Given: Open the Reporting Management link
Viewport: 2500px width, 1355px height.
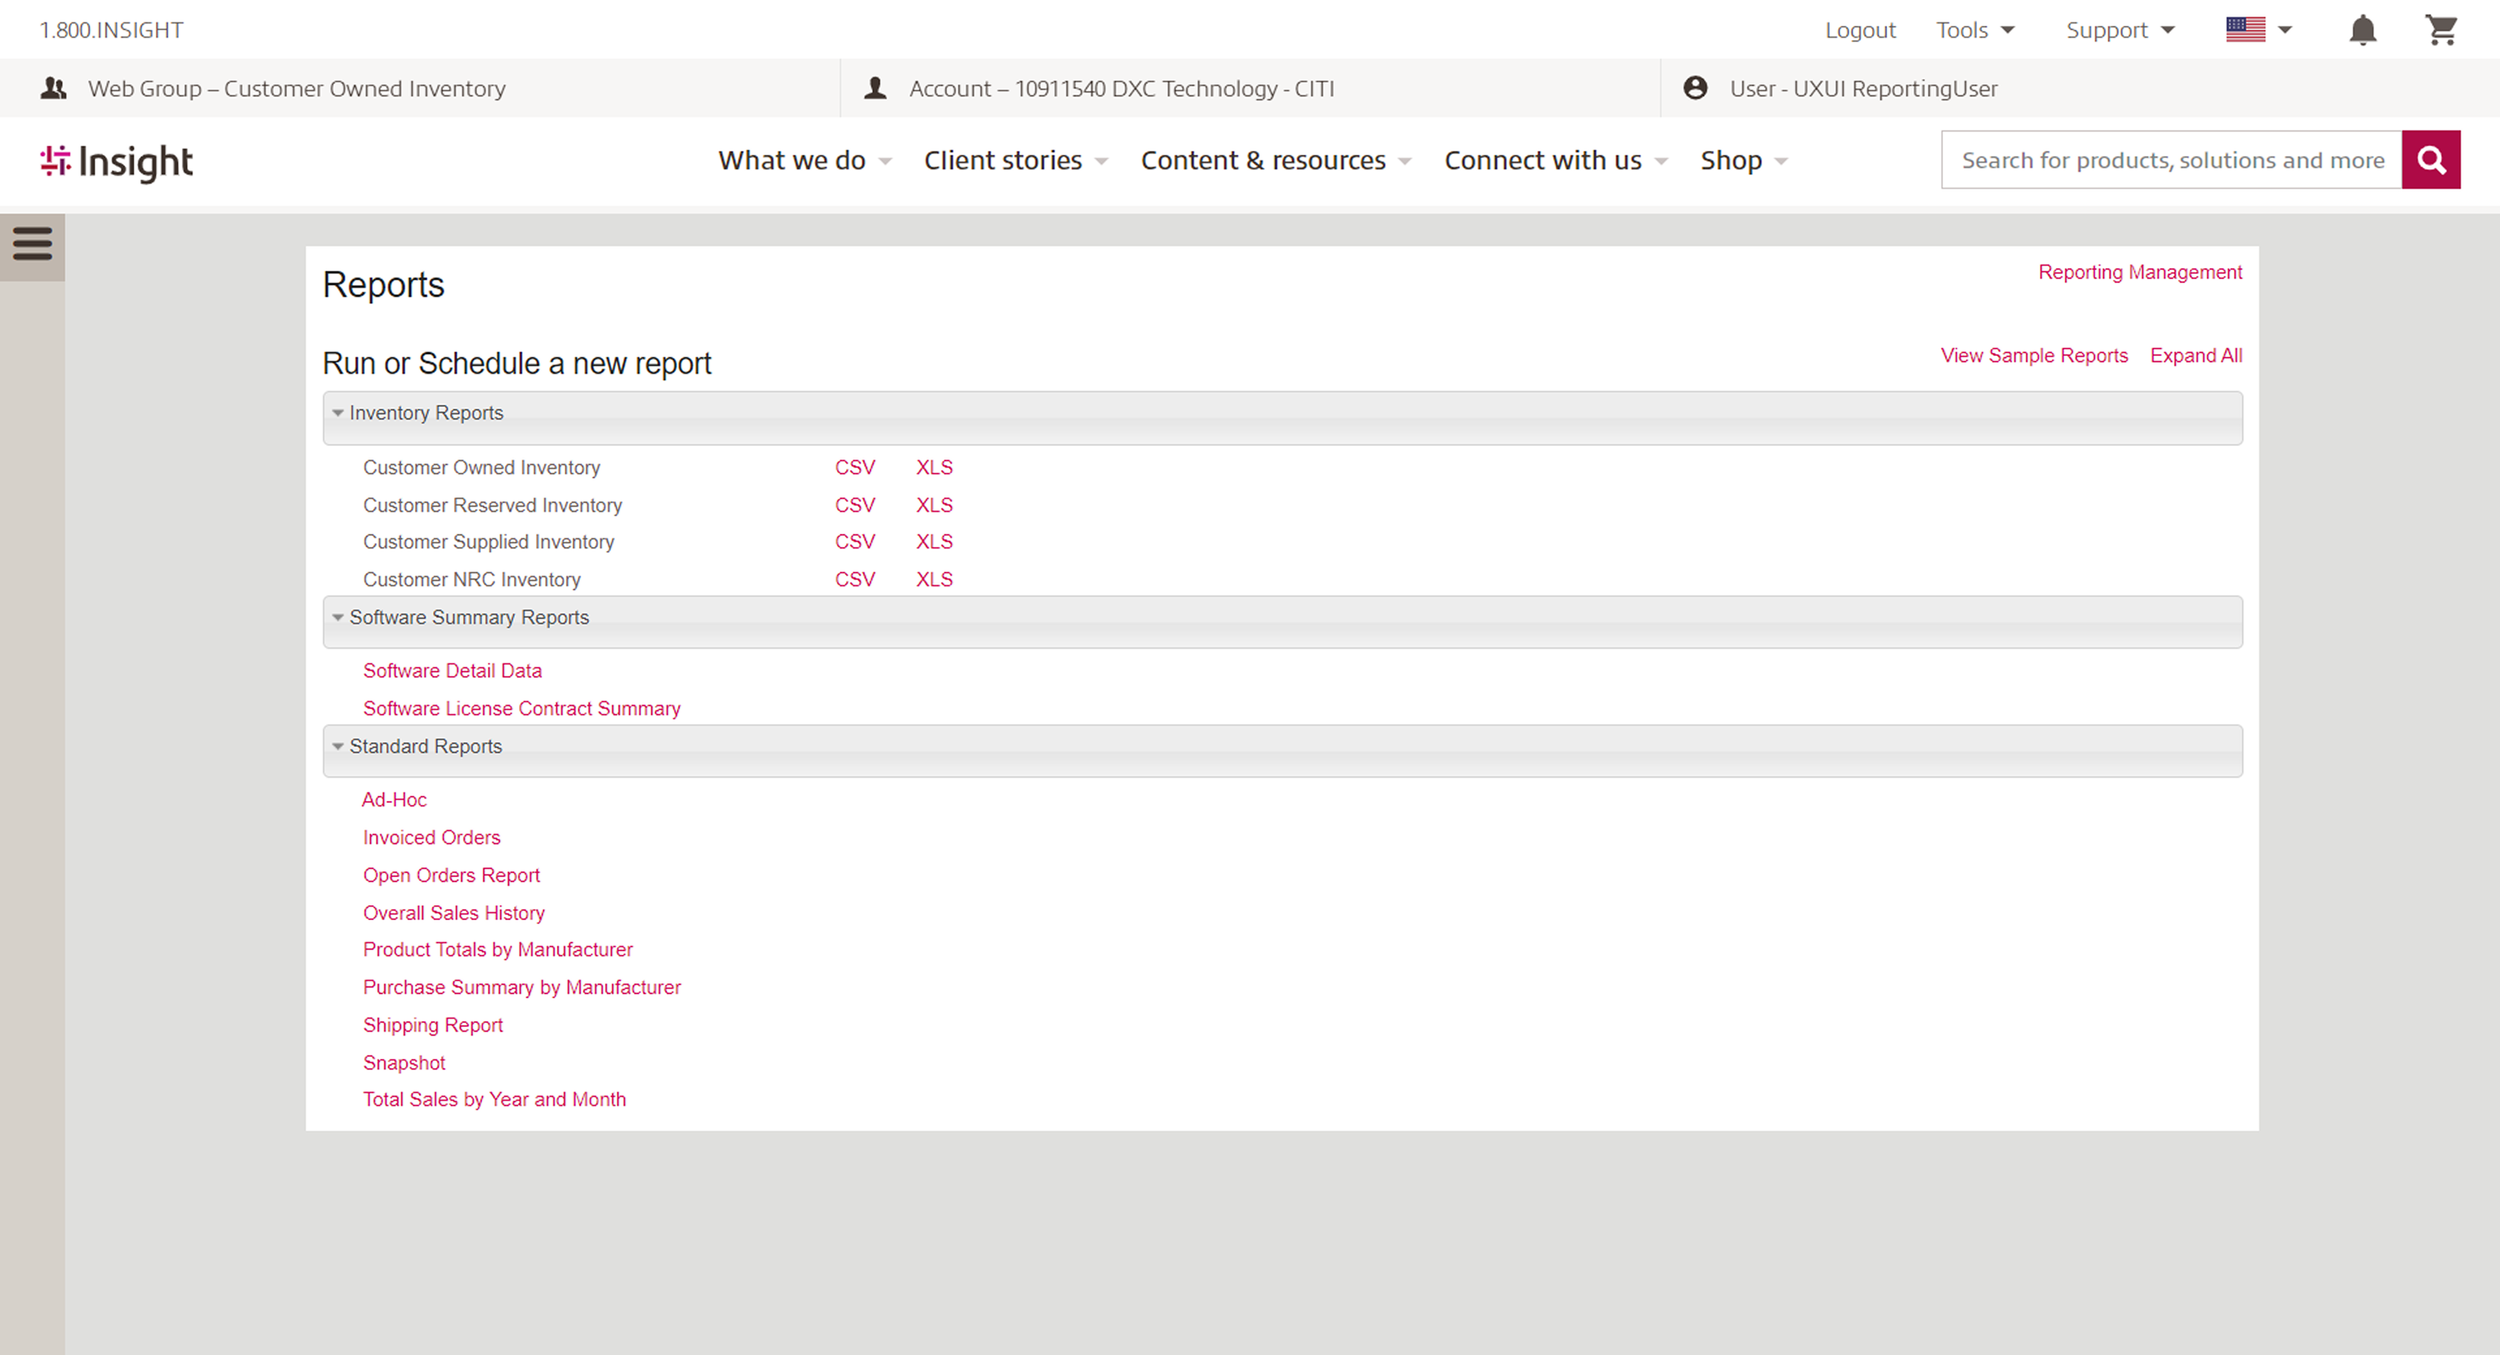Looking at the screenshot, I should coord(2139,272).
